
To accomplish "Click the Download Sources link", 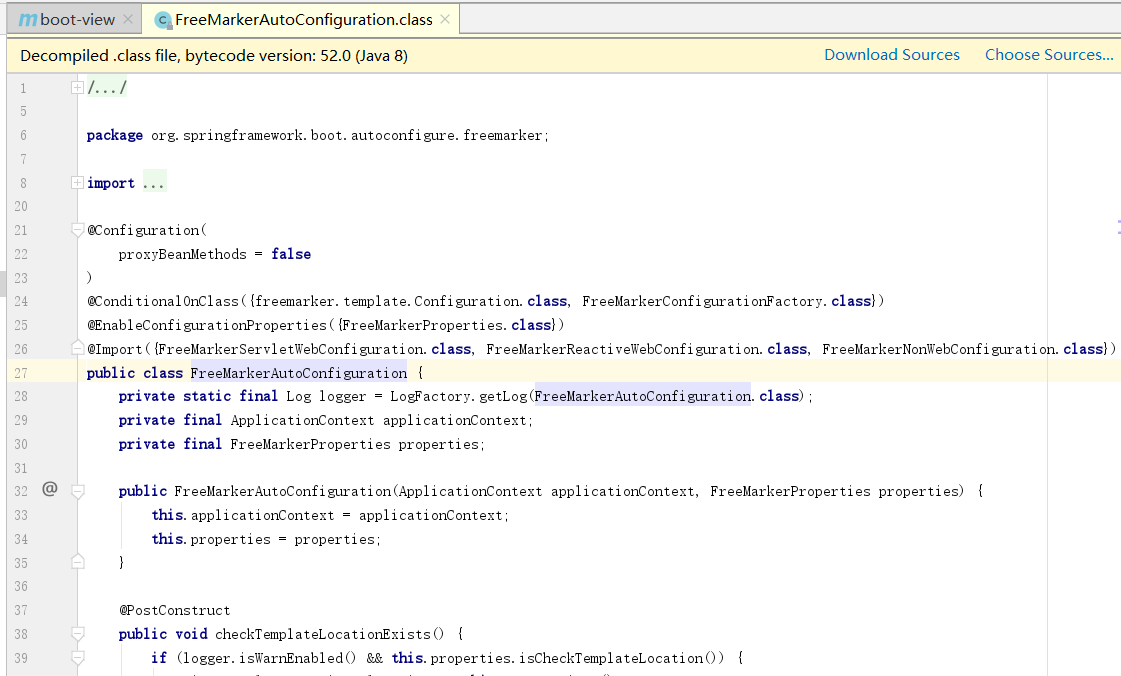I will pos(891,55).
